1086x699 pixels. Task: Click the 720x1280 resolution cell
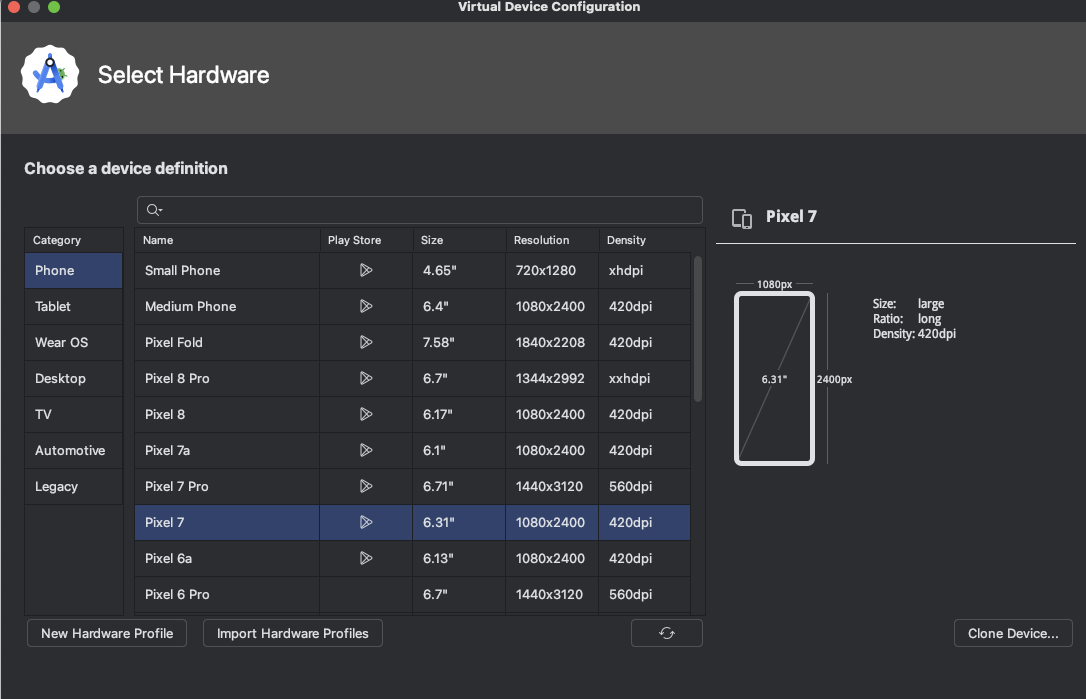pyautogui.click(x=552, y=270)
